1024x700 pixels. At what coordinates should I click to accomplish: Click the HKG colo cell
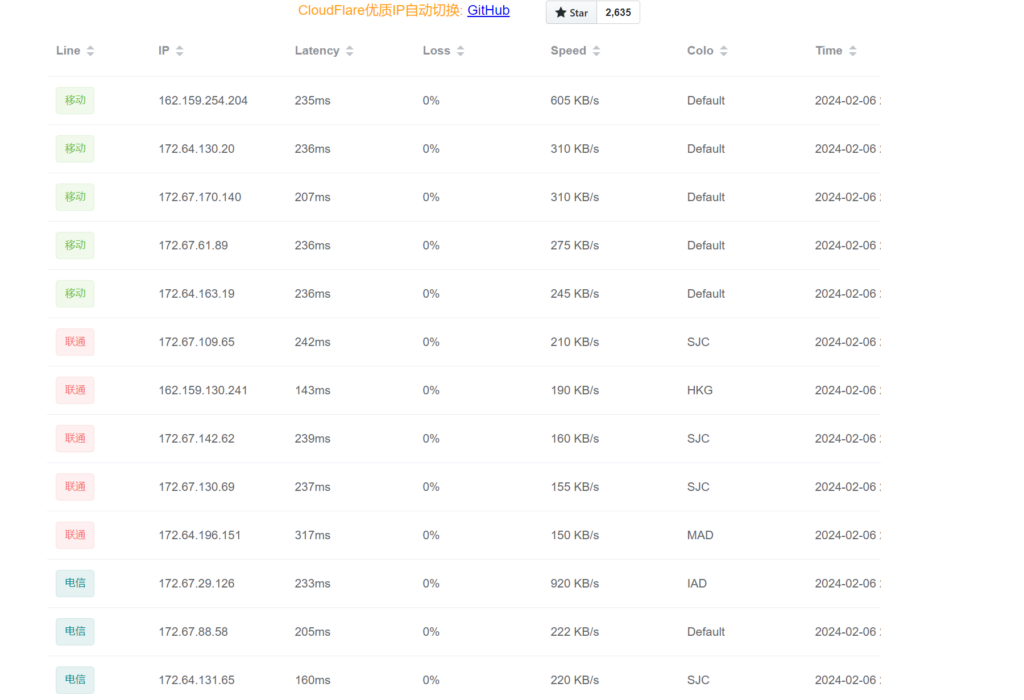[700, 390]
